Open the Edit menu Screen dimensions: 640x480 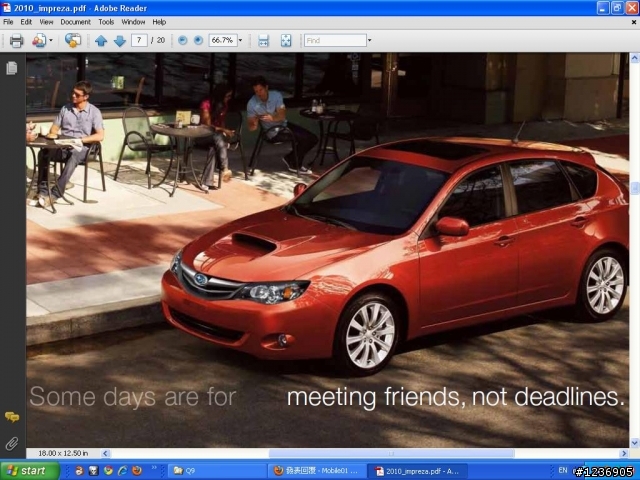pyautogui.click(x=26, y=22)
